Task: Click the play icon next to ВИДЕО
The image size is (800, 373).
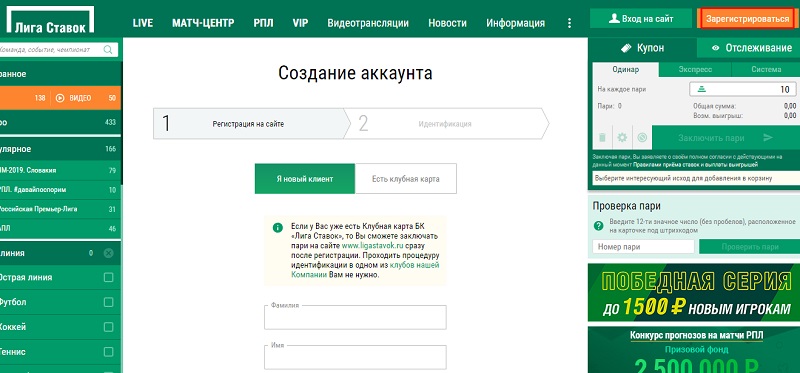Action: coord(60,98)
